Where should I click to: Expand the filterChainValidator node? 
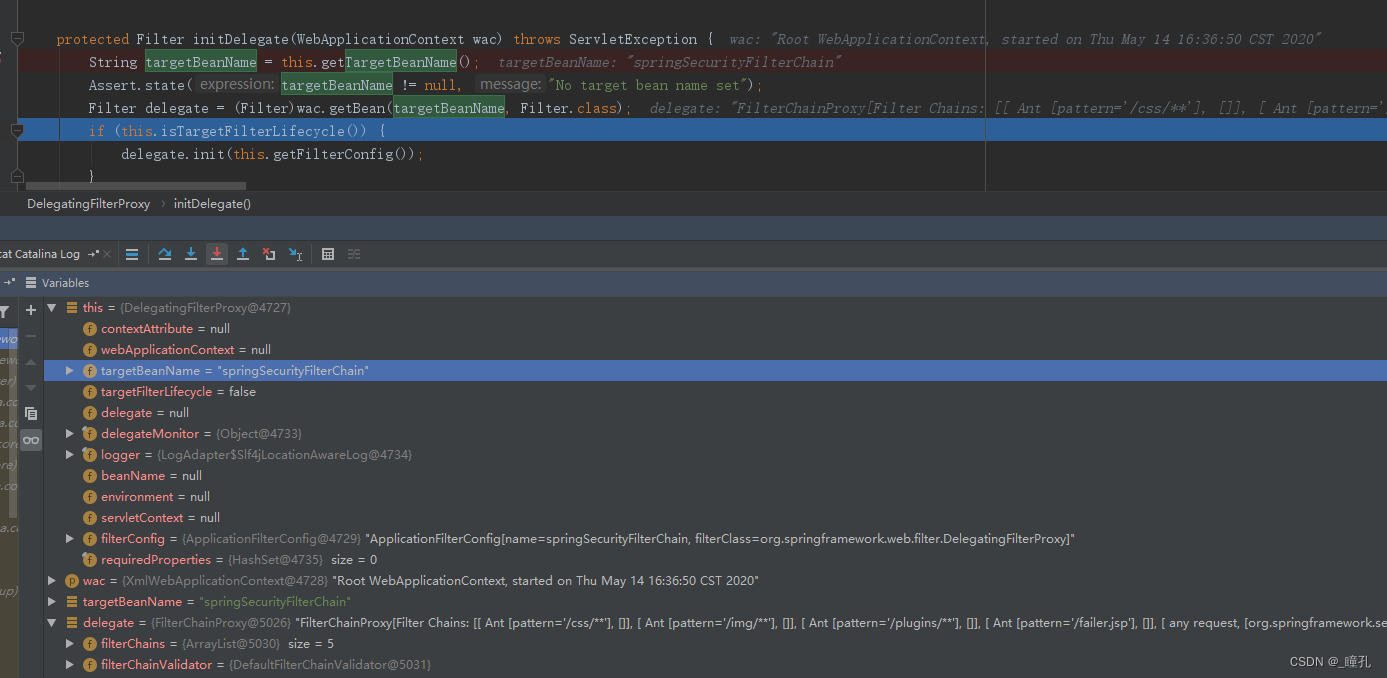tap(70, 665)
